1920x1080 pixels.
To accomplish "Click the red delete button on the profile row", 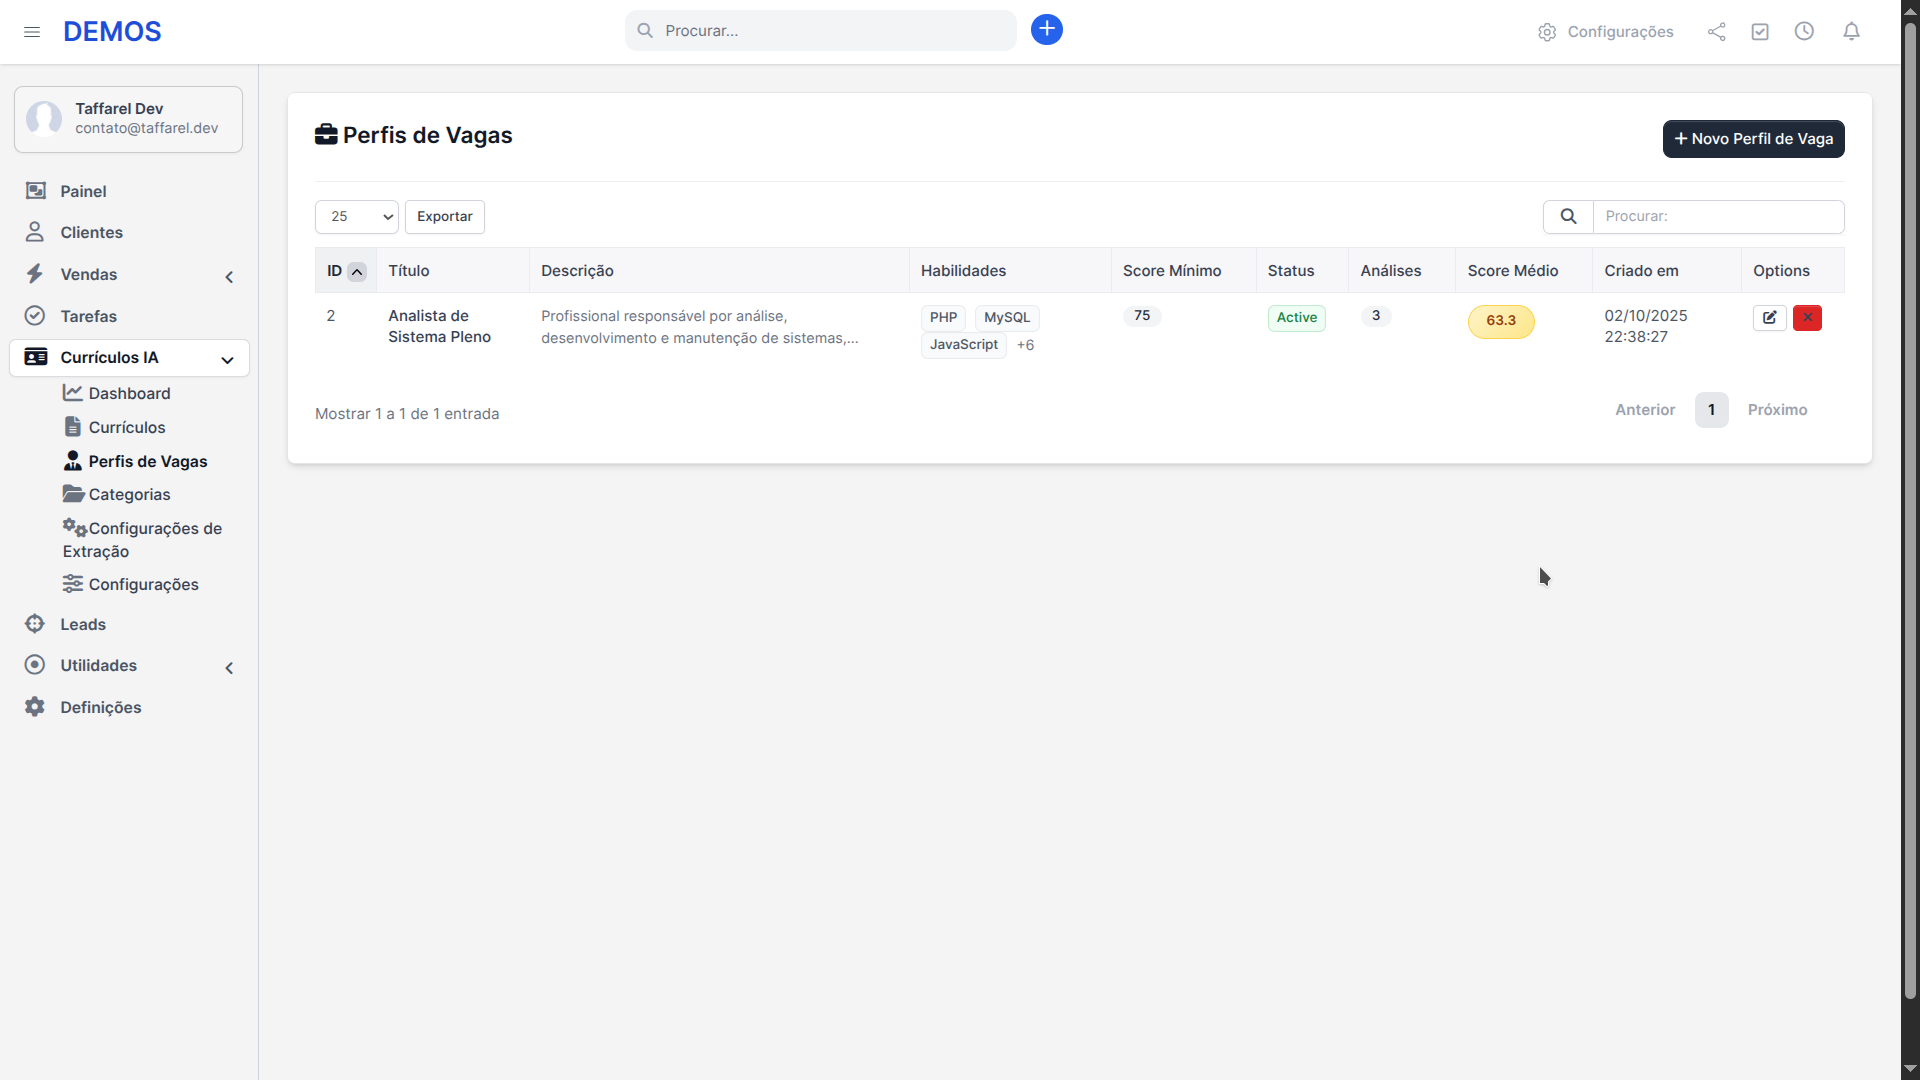I will tap(1807, 317).
